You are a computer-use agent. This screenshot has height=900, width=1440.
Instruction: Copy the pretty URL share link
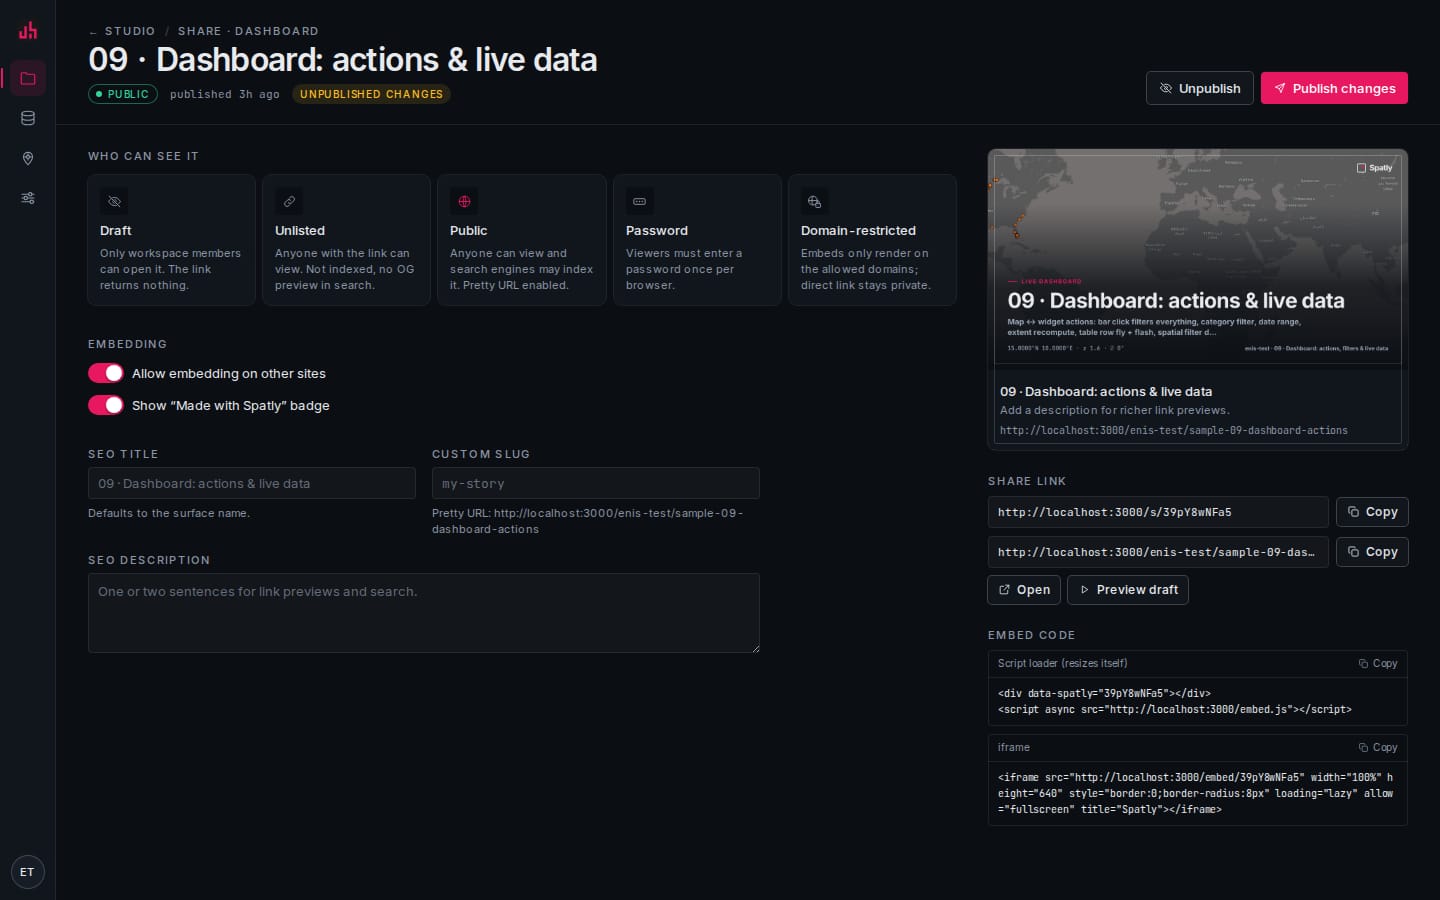click(1372, 552)
